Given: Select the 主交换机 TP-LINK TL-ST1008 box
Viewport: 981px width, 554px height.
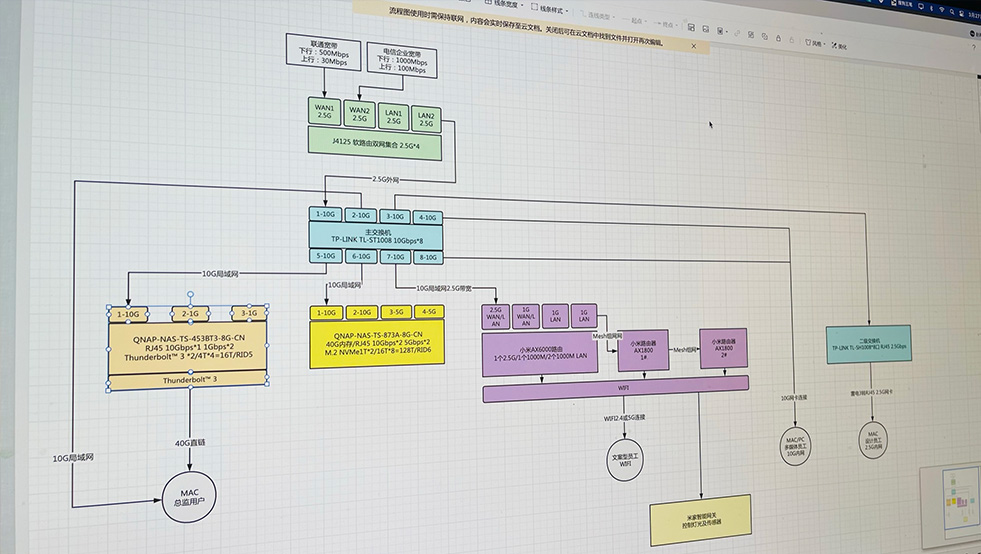Looking at the screenshot, I should [376, 237].
